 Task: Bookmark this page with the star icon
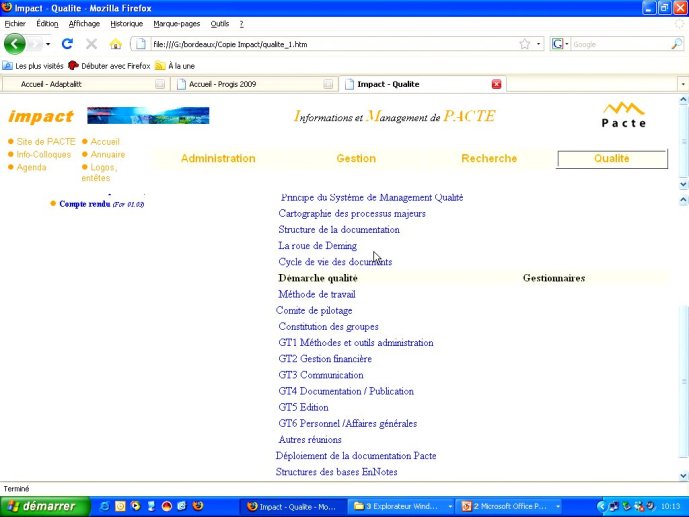click(525, 44)
